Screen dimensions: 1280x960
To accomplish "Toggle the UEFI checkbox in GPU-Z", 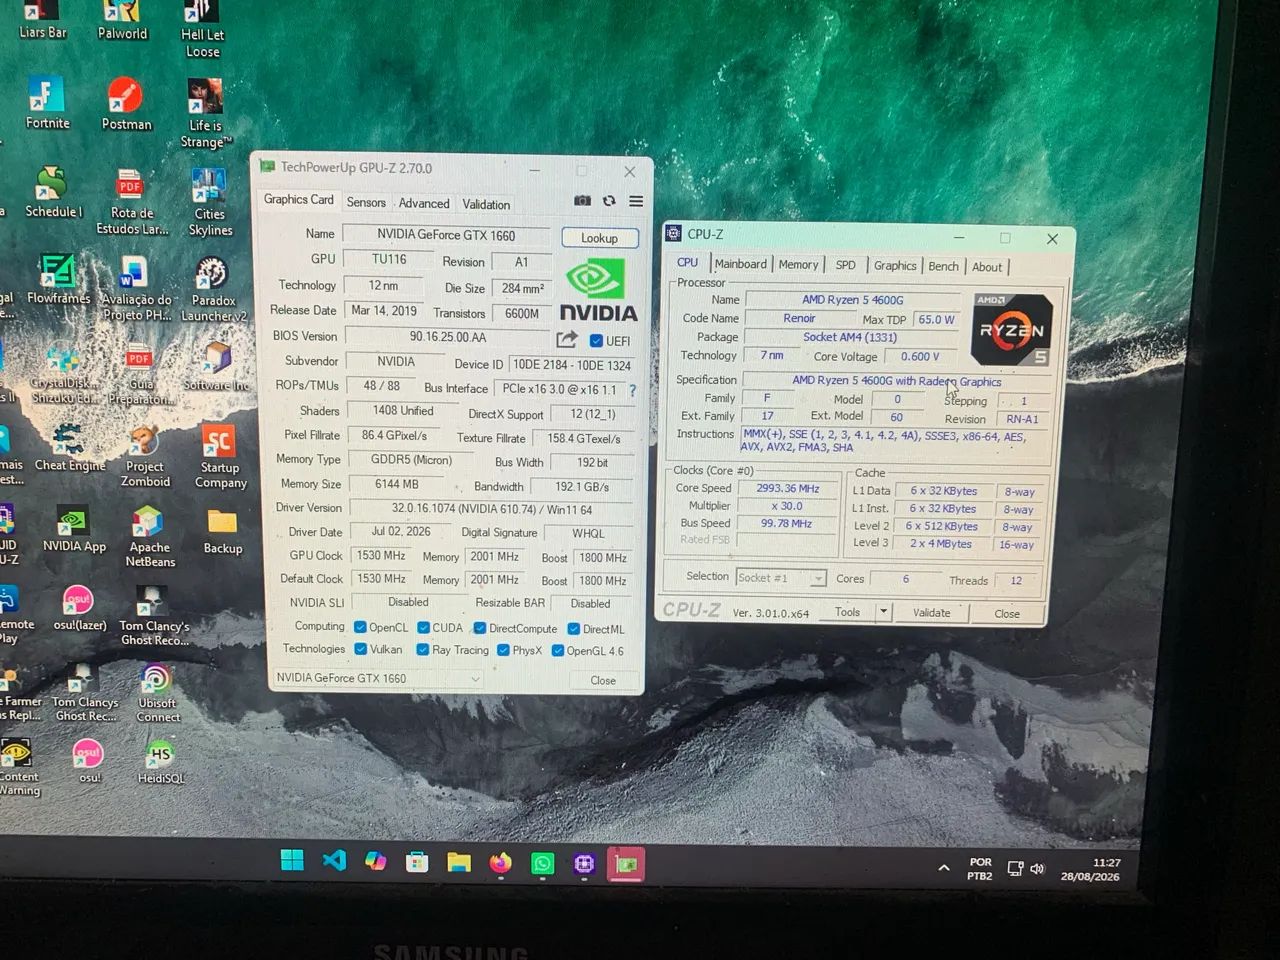I will coord(596,341).
